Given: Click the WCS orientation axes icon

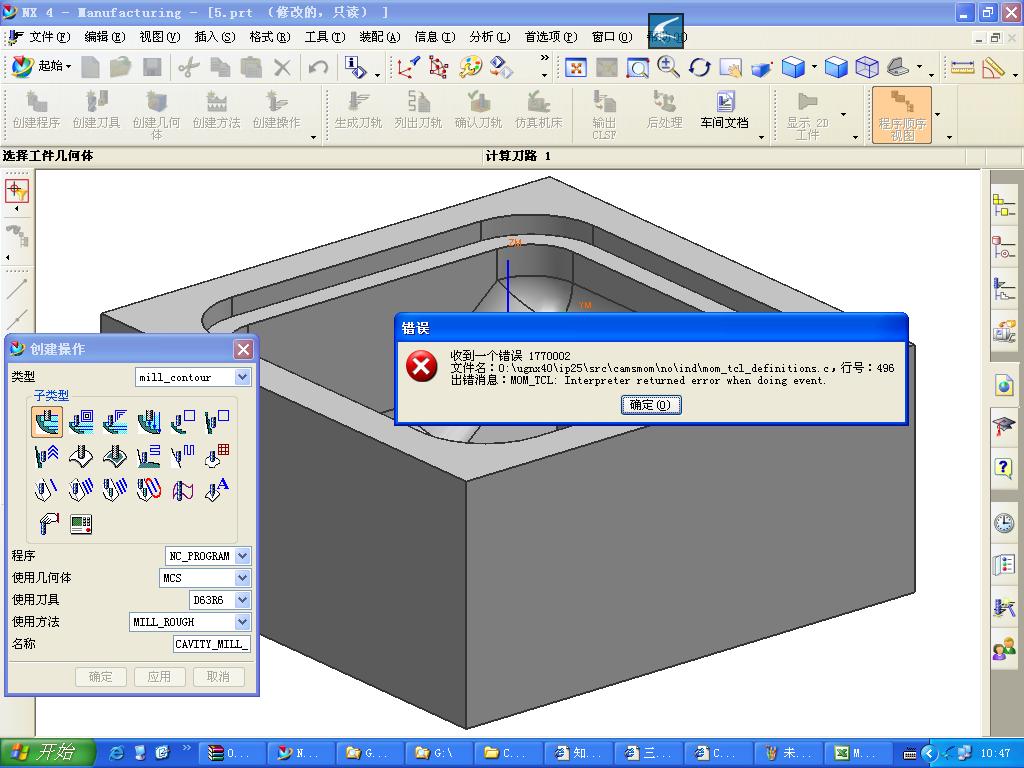Looking at the screenshot, I should click(x=408, y=67).
